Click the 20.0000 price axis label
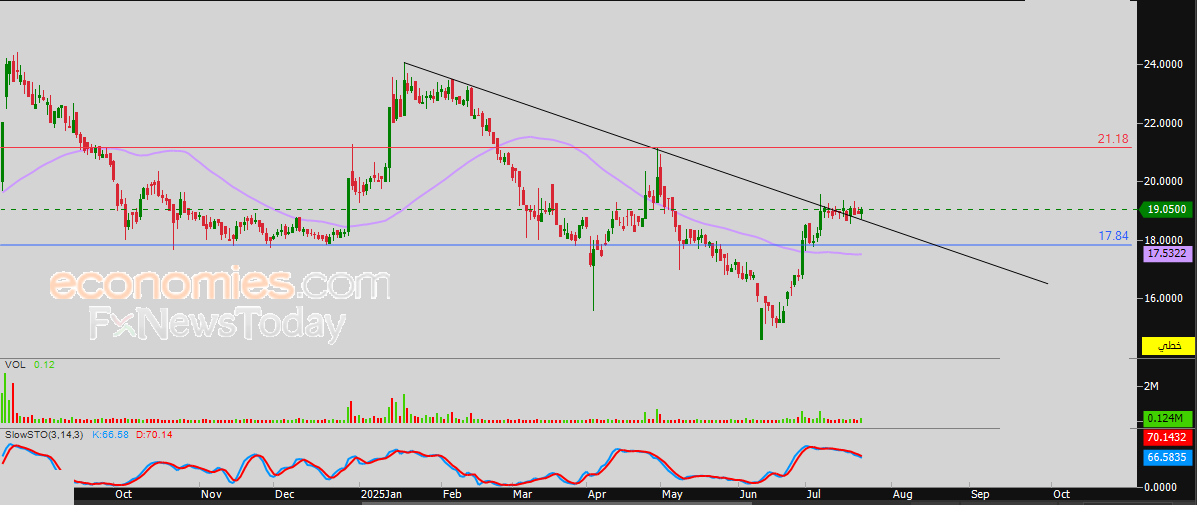 point(1165,182)
